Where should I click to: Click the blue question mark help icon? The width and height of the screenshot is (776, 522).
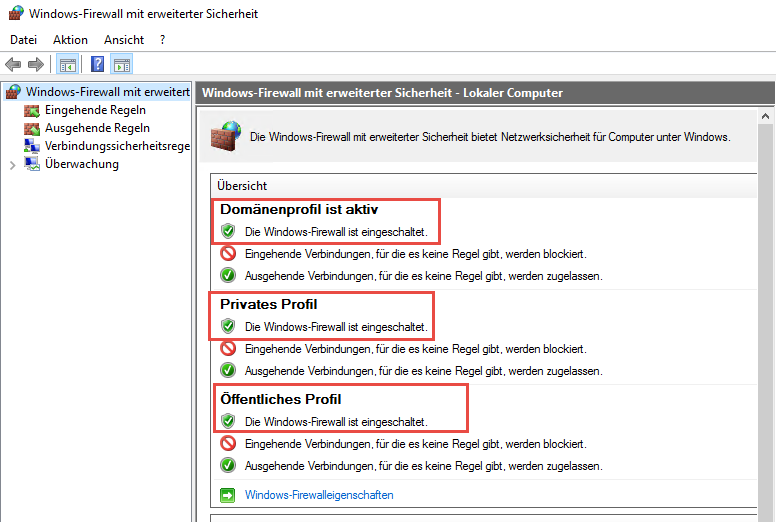point(98,65)
